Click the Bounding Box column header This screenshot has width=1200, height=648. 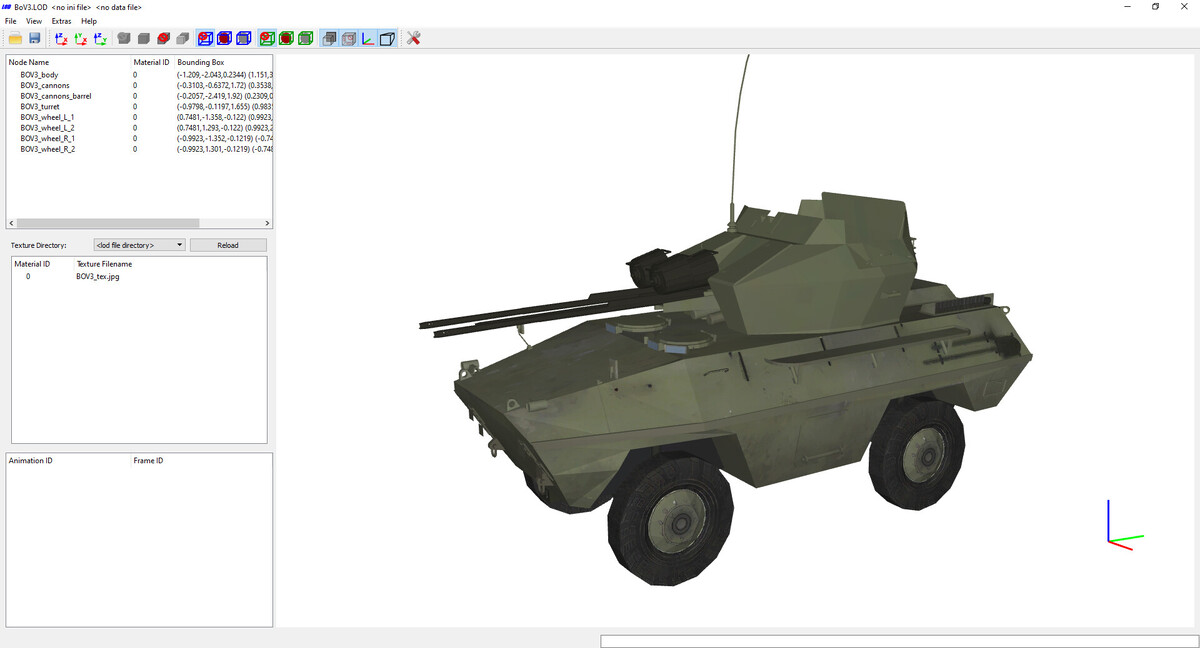200,62
